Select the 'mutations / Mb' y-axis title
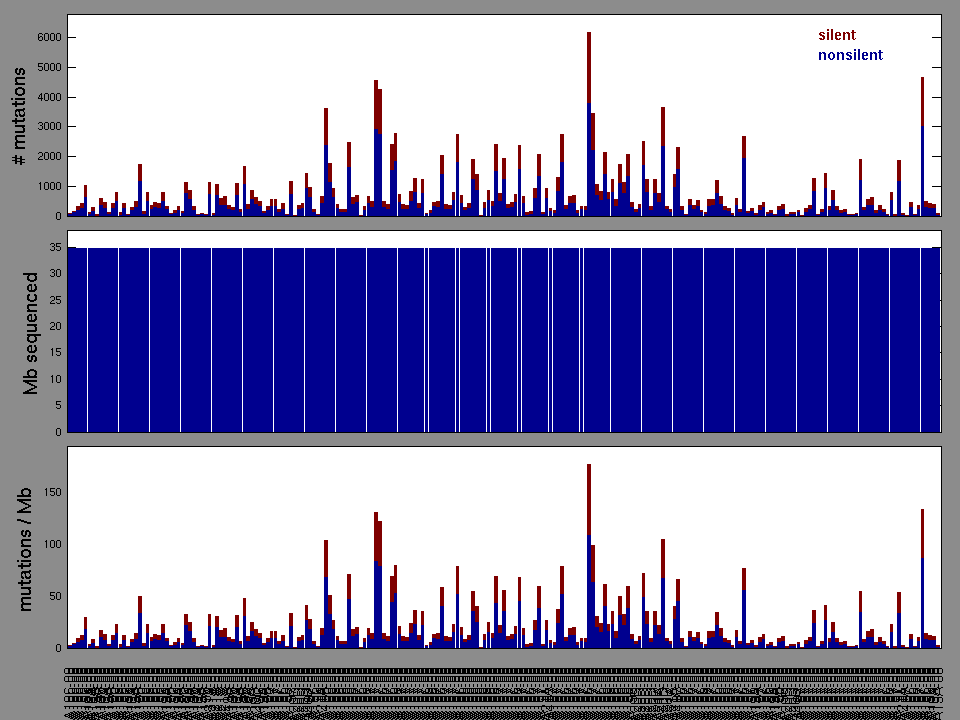The image size is (960, 720). [x=27, y=548]
